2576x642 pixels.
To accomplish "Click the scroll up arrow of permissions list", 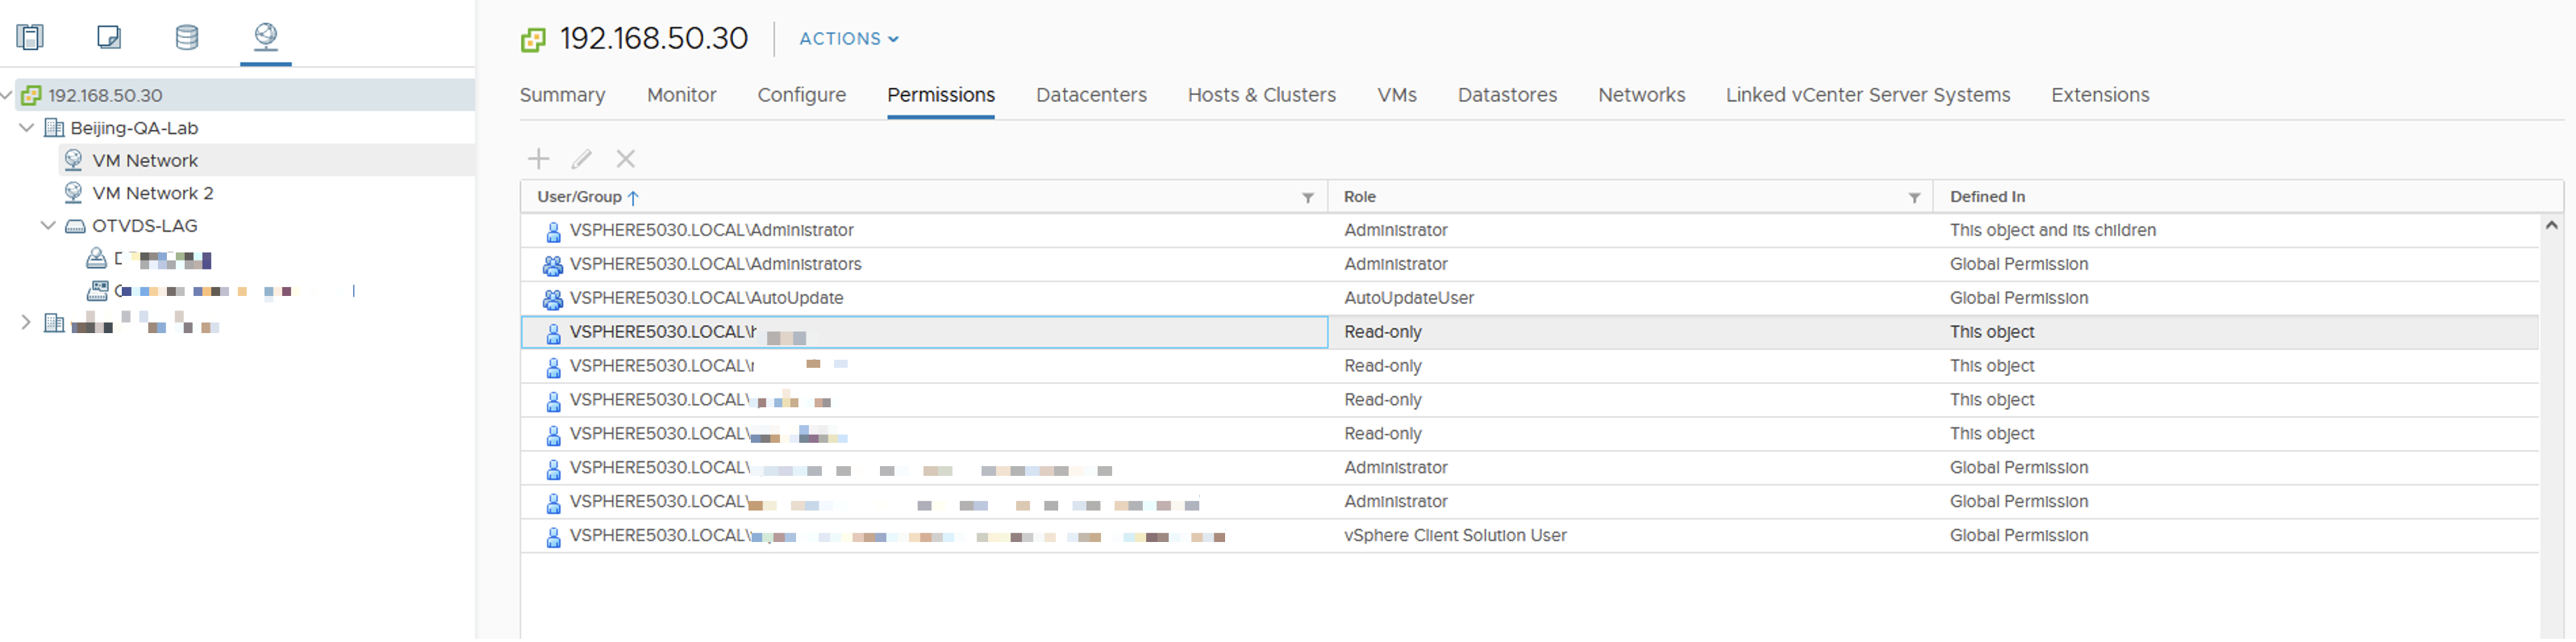I will point(2551,226).
